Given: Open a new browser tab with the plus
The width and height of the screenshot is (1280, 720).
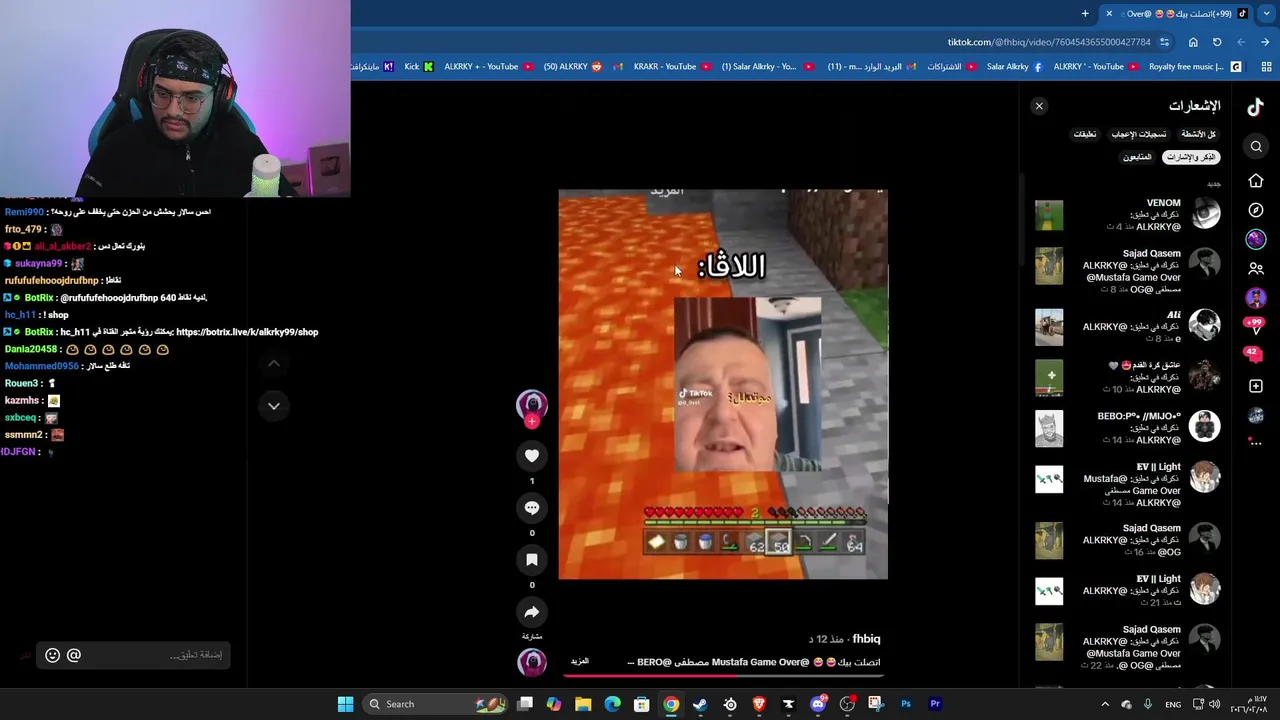Looking at the screenshot, I should pos(1085,13).
